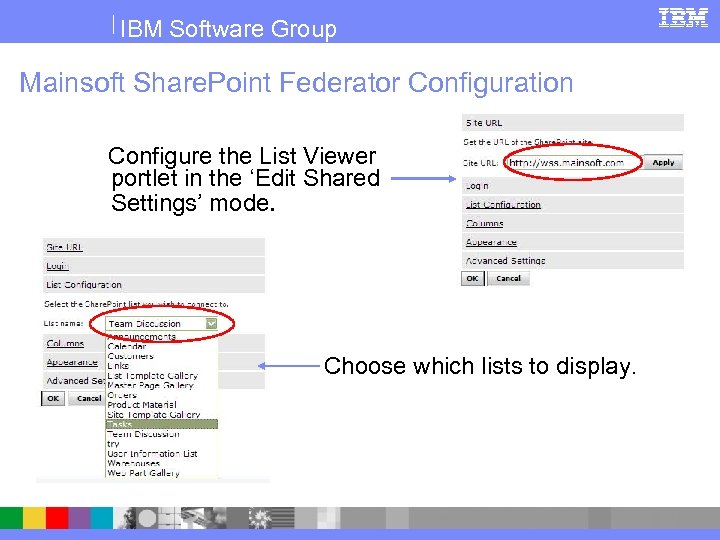Viewport: 720px width, 540px height.
Task: Click Cancel button in right panel
Action: pos(508,278)
